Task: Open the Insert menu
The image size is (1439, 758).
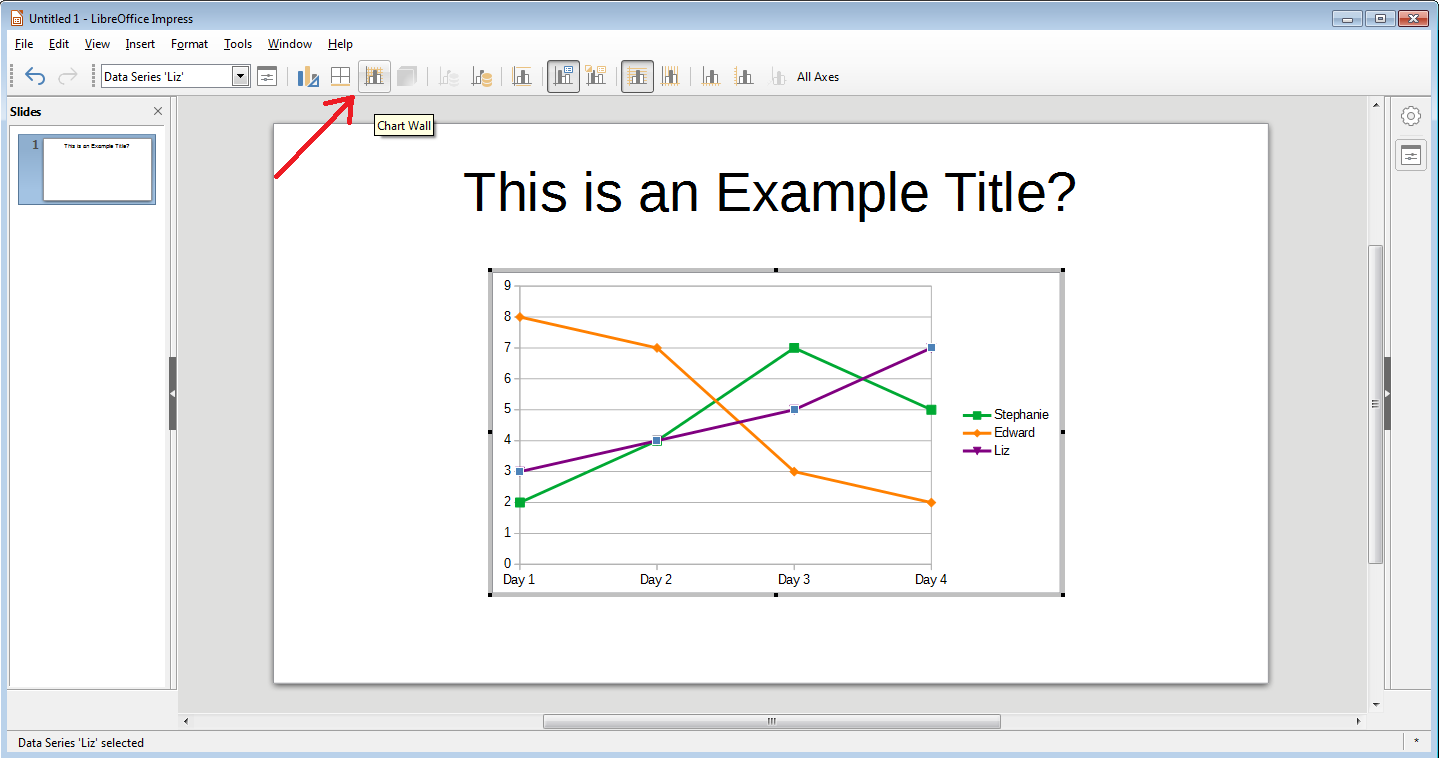Action: tap(139, 44)
